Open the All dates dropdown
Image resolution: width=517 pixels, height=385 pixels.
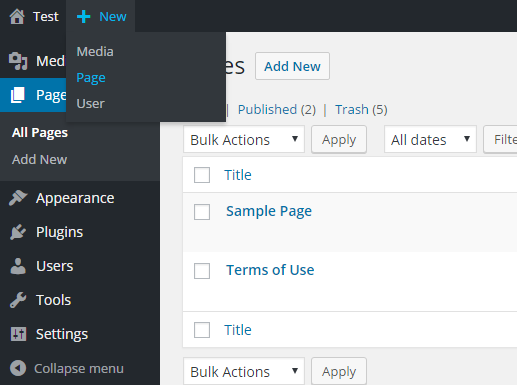tap(430, 139)
